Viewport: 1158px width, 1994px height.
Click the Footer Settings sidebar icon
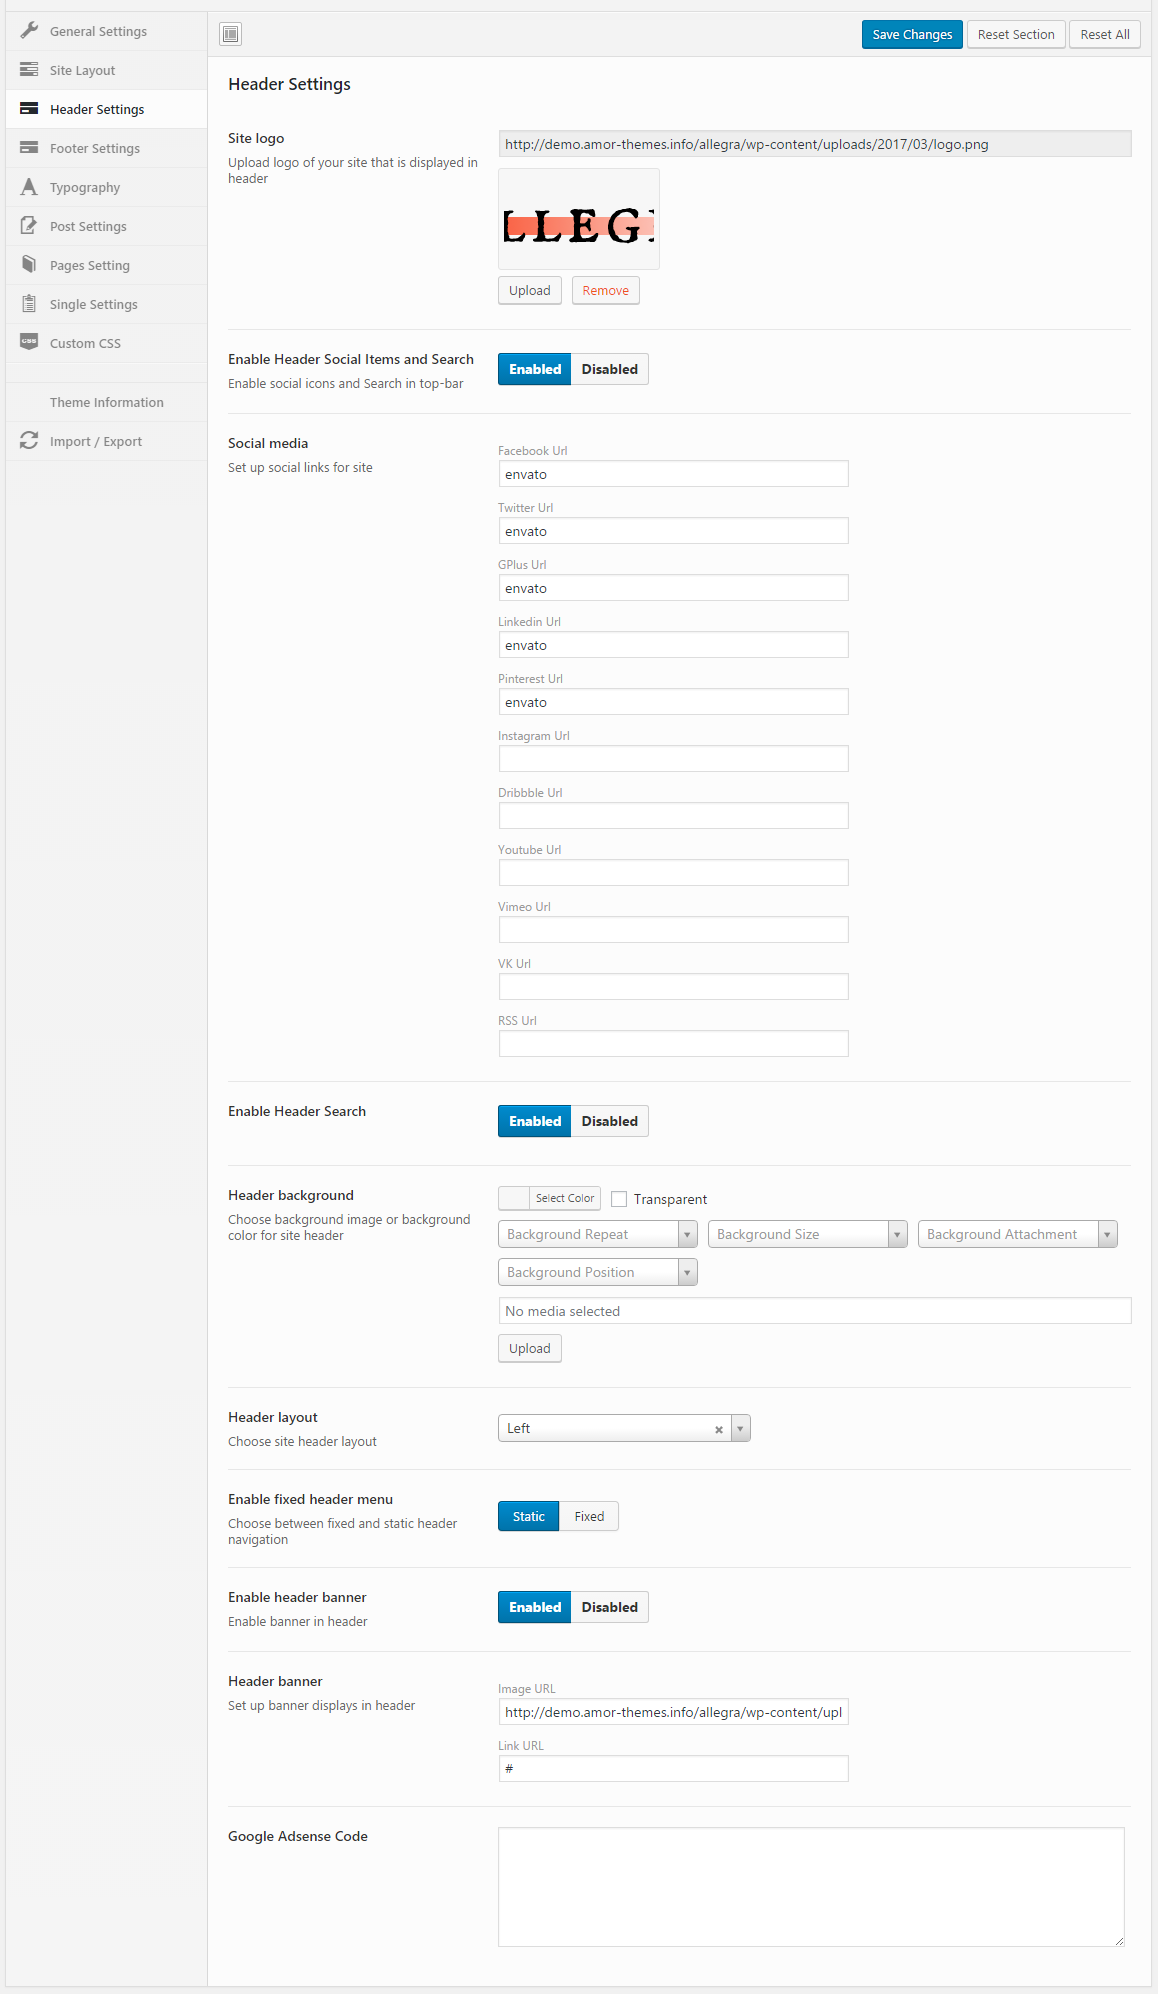(x=29, y=148)
